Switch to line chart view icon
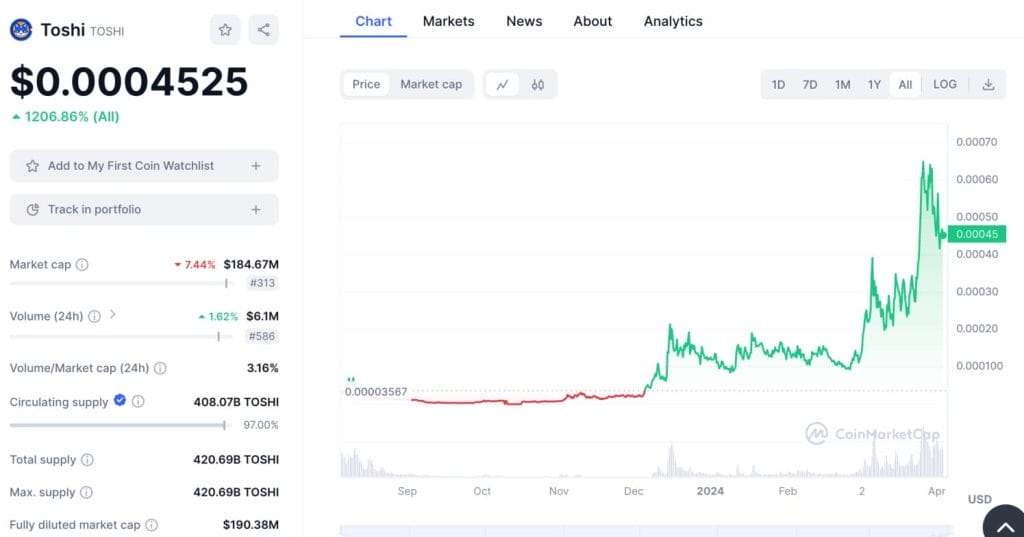The height and width of the screenshot is (537, 1024). click(x=502, y=85)
